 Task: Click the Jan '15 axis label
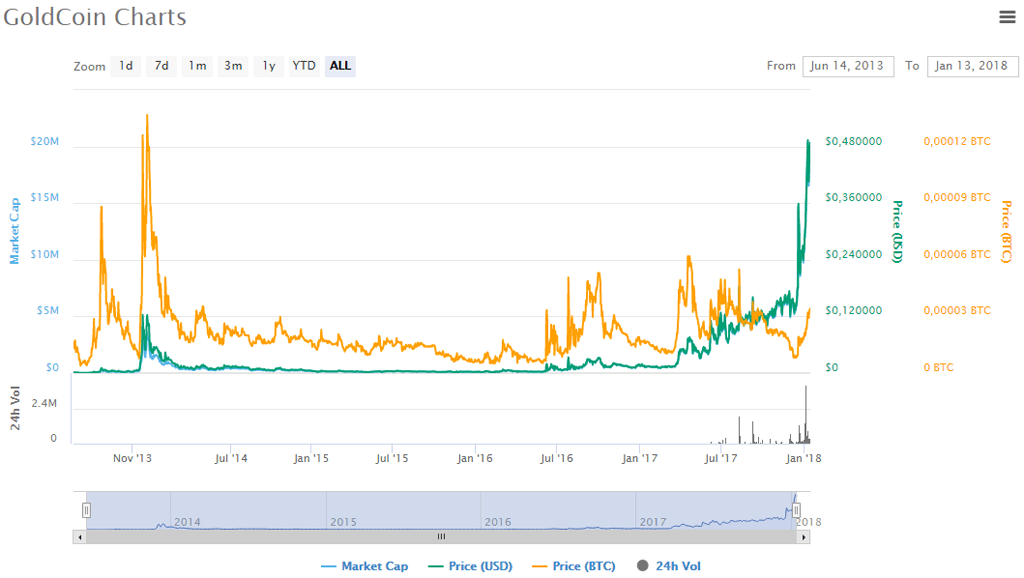312,458
